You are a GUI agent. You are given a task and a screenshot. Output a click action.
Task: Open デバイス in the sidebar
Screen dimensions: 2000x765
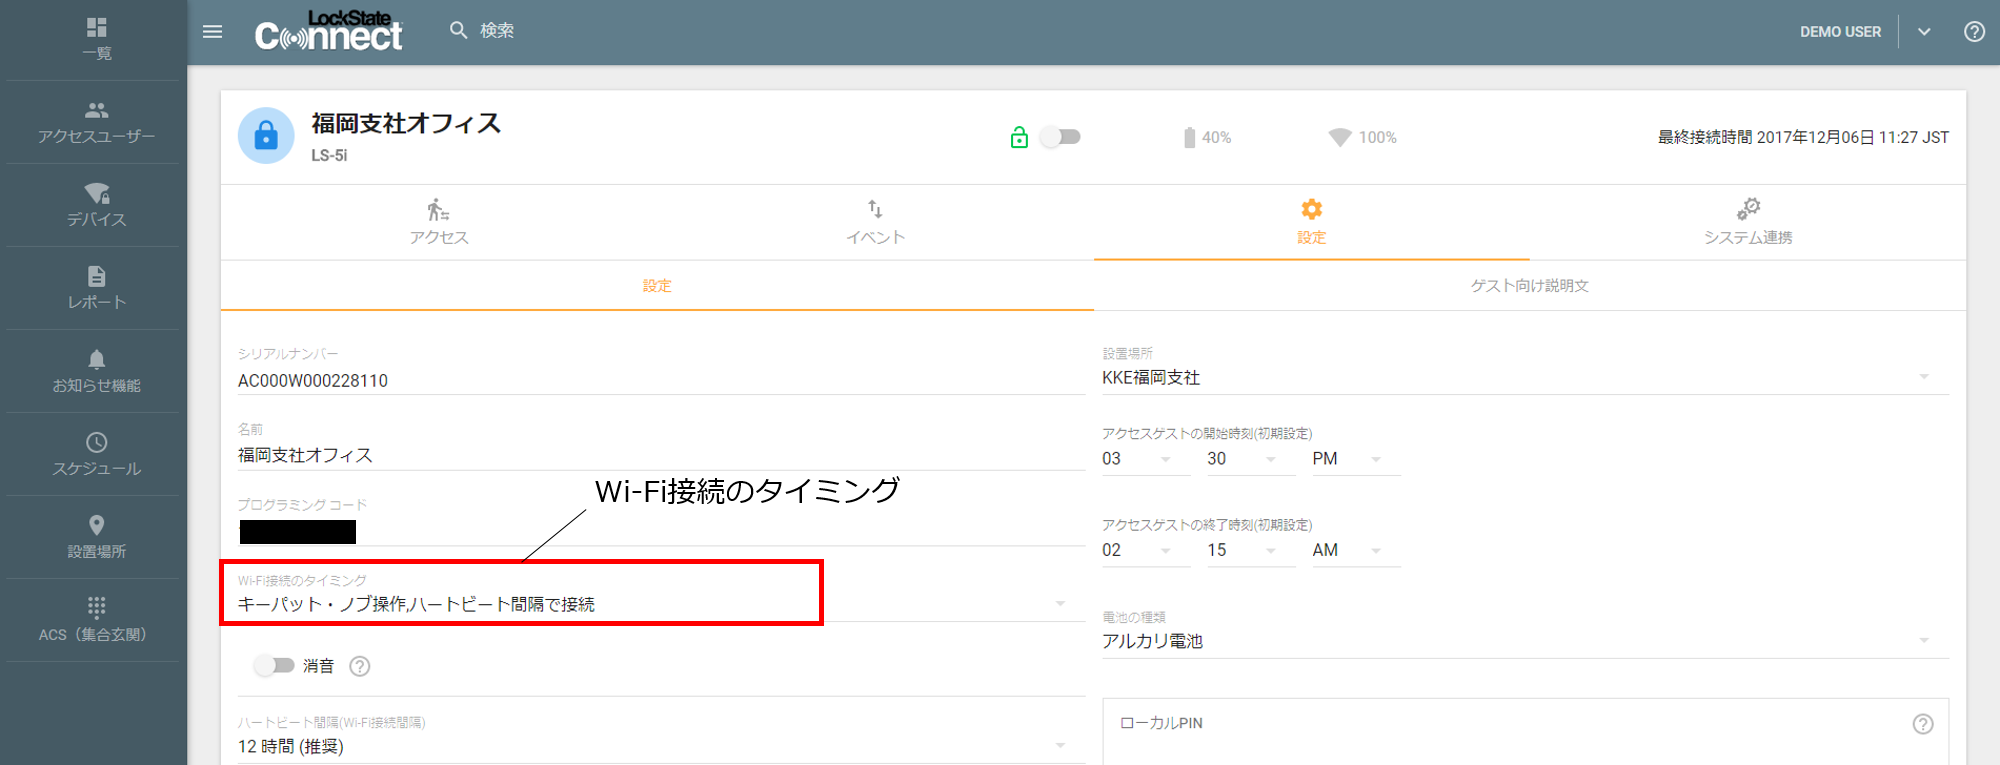tap(96, 205)
